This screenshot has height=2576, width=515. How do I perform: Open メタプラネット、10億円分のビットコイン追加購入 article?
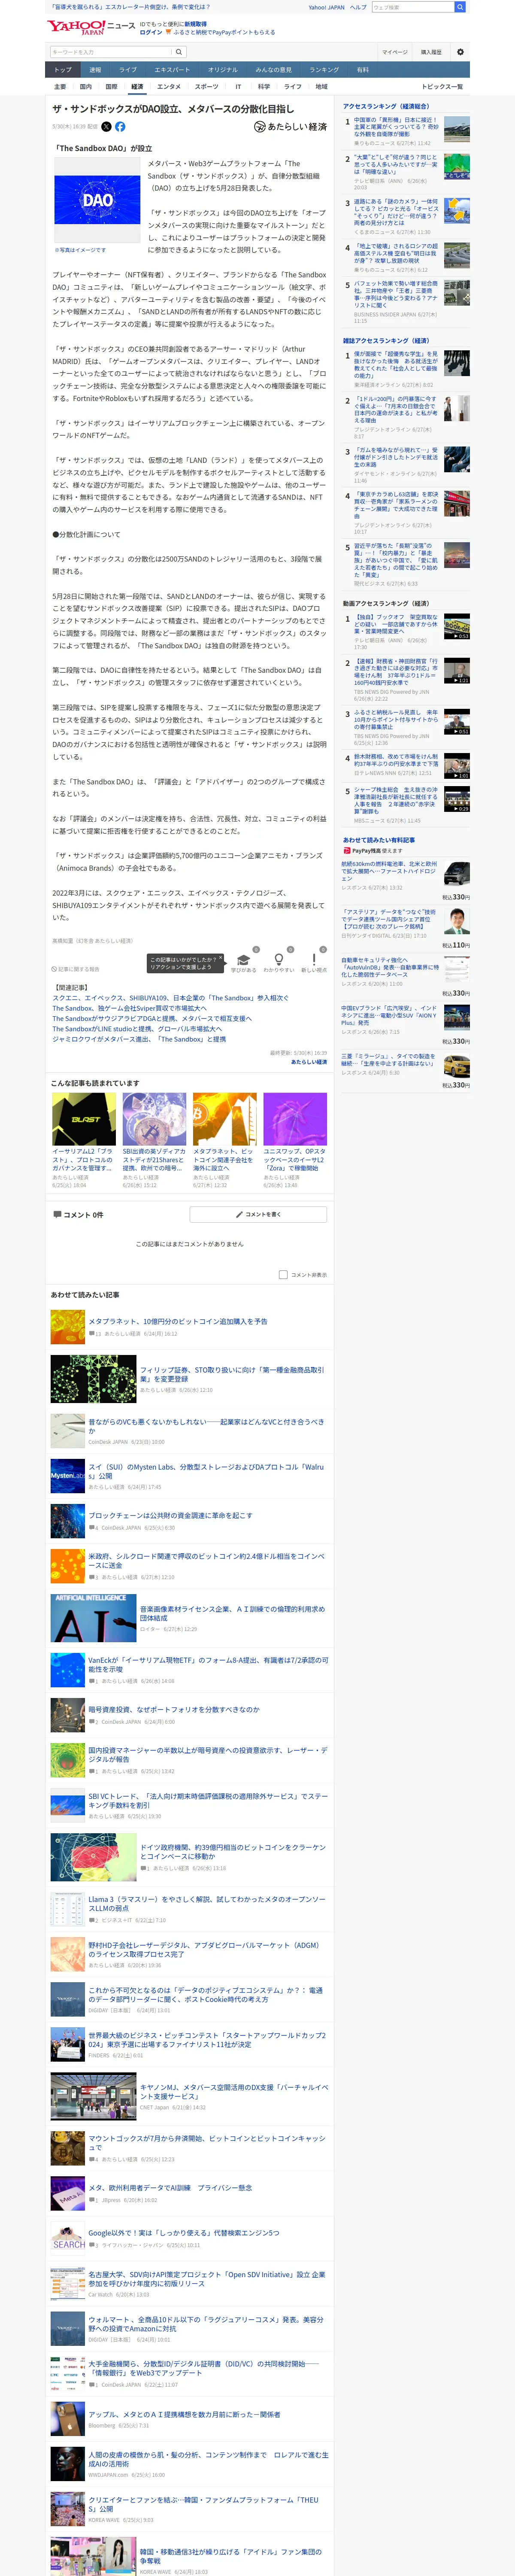[x=178, y=1321]
